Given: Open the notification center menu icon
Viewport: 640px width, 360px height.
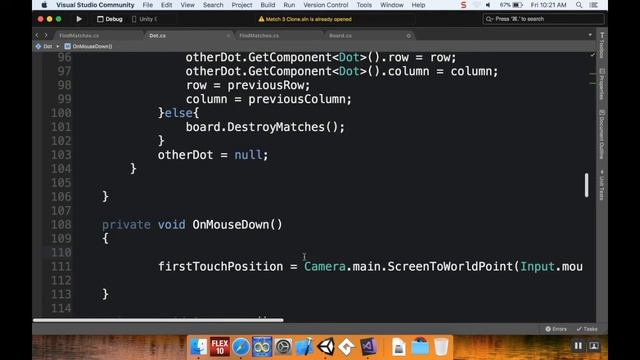Looking at the screenshot, I should coord(594,5).
